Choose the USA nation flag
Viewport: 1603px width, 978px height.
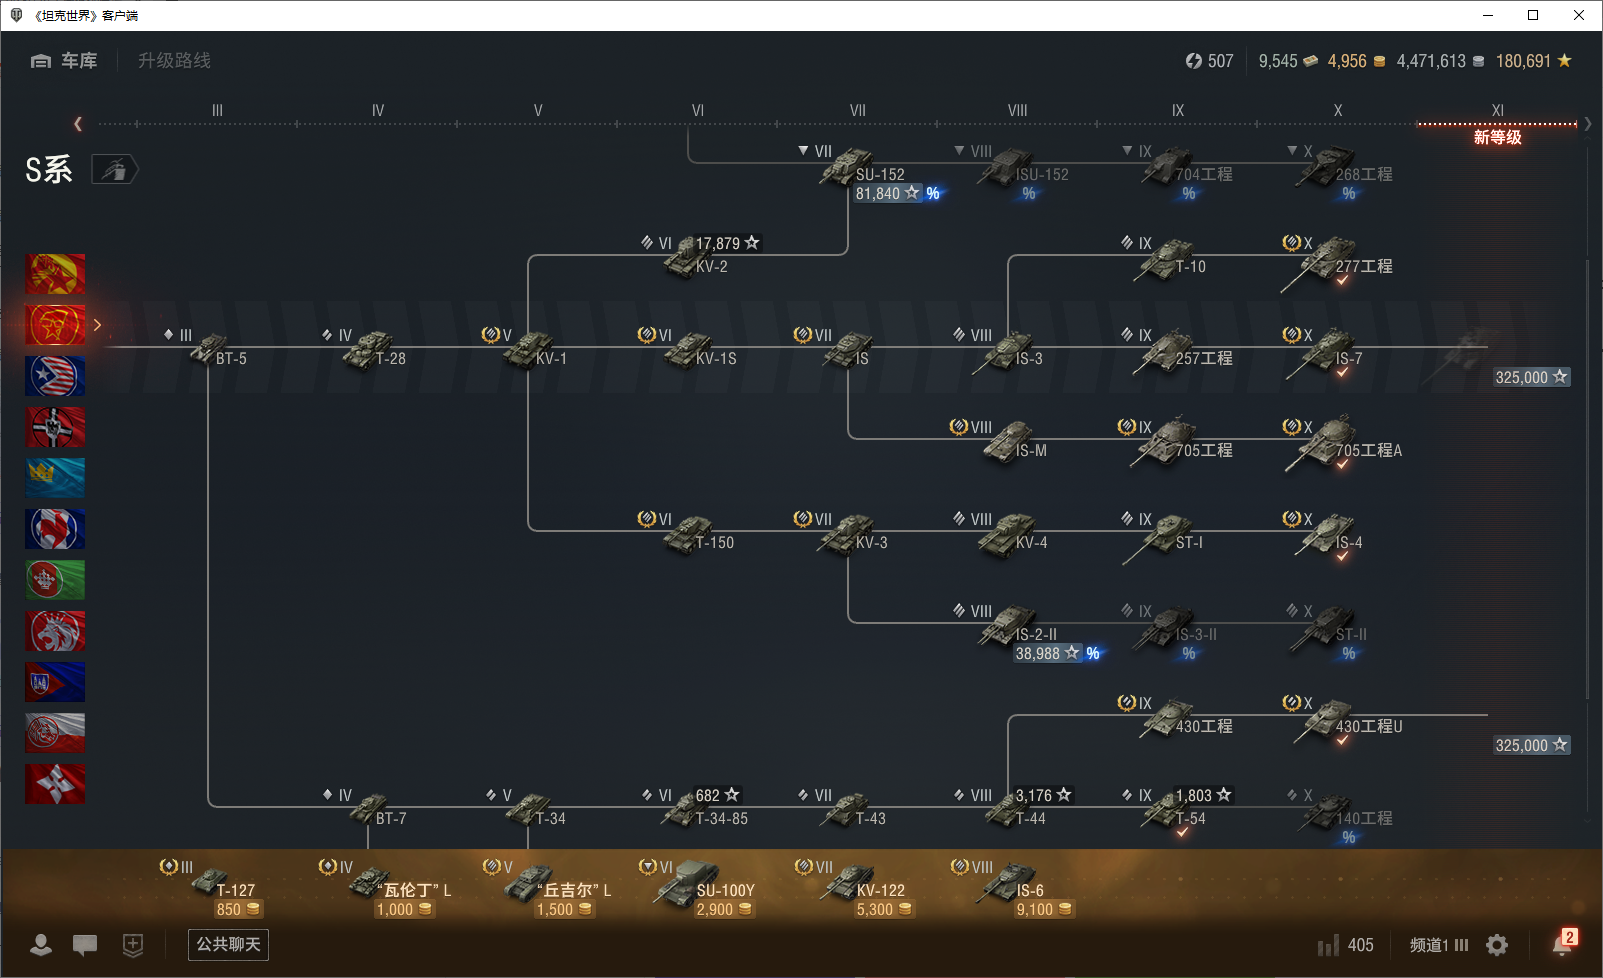coord(55,376)
